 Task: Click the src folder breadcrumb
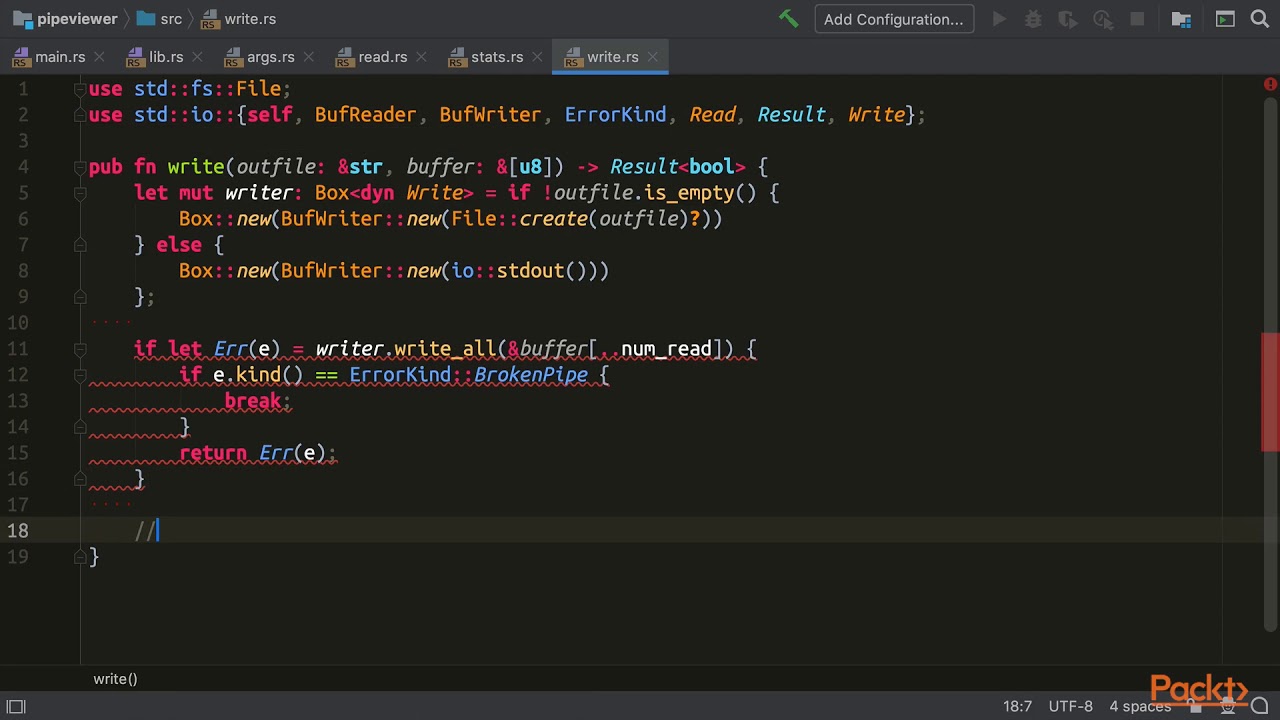[159, 19]
